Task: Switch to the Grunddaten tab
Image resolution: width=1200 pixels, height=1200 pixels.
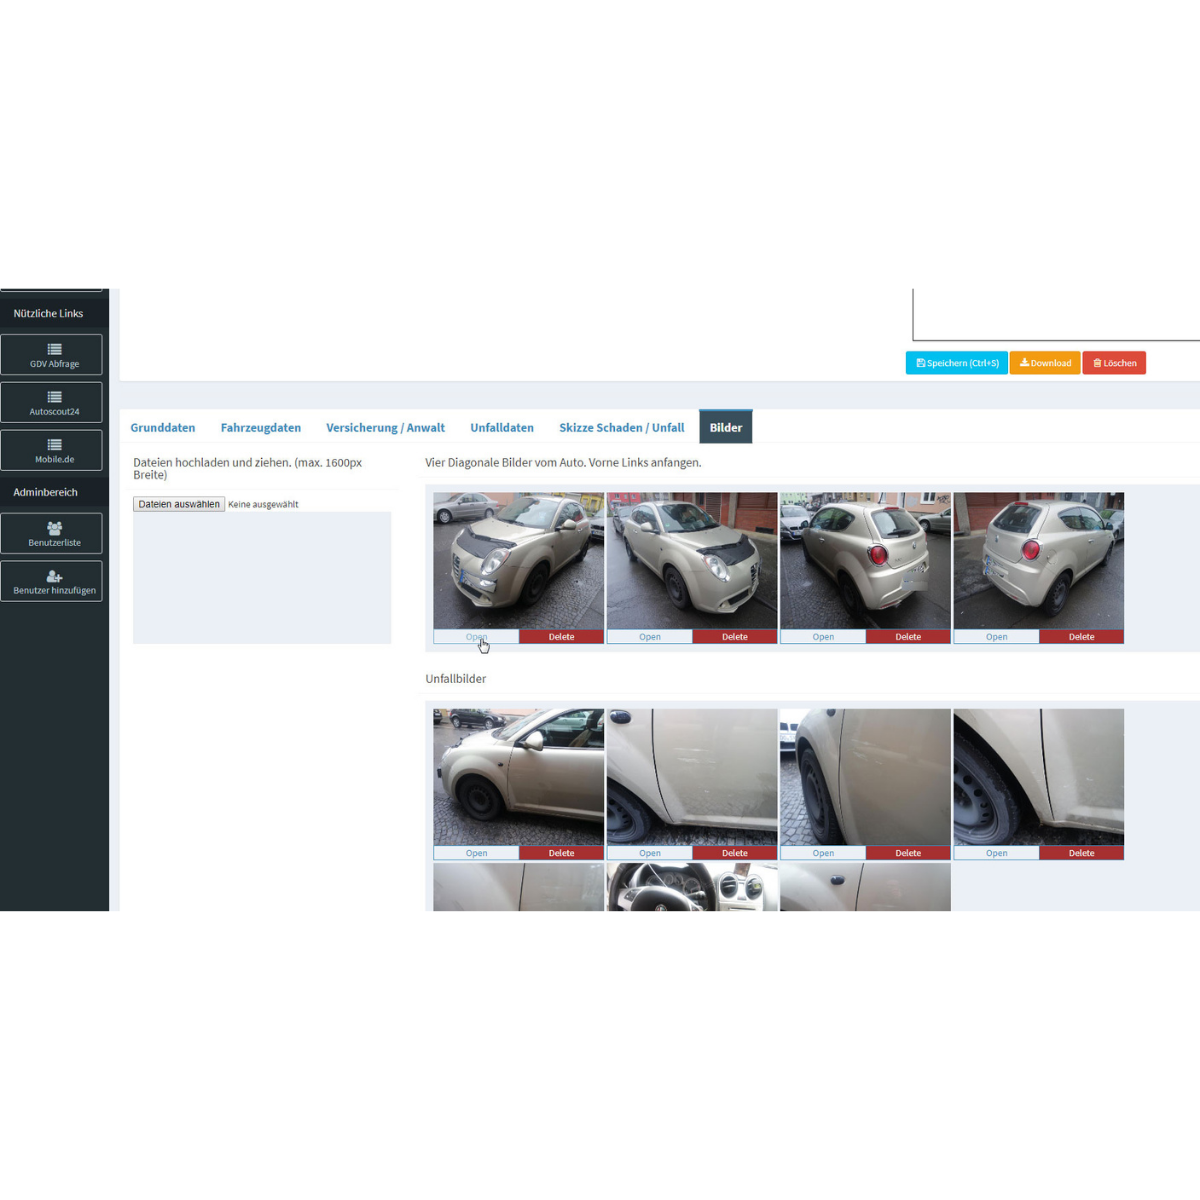Action: (162, 428)
